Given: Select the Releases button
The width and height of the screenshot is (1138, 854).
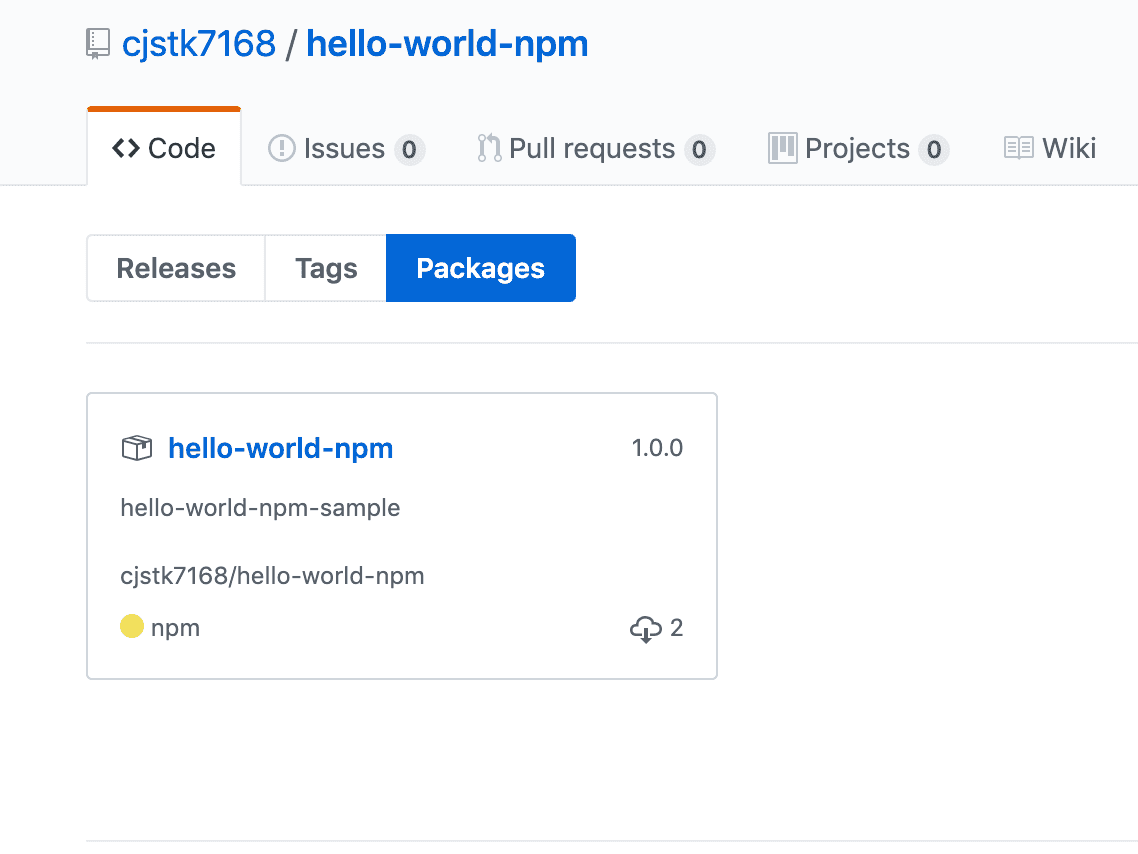Looking at the screenshot, I should point(176,268).
